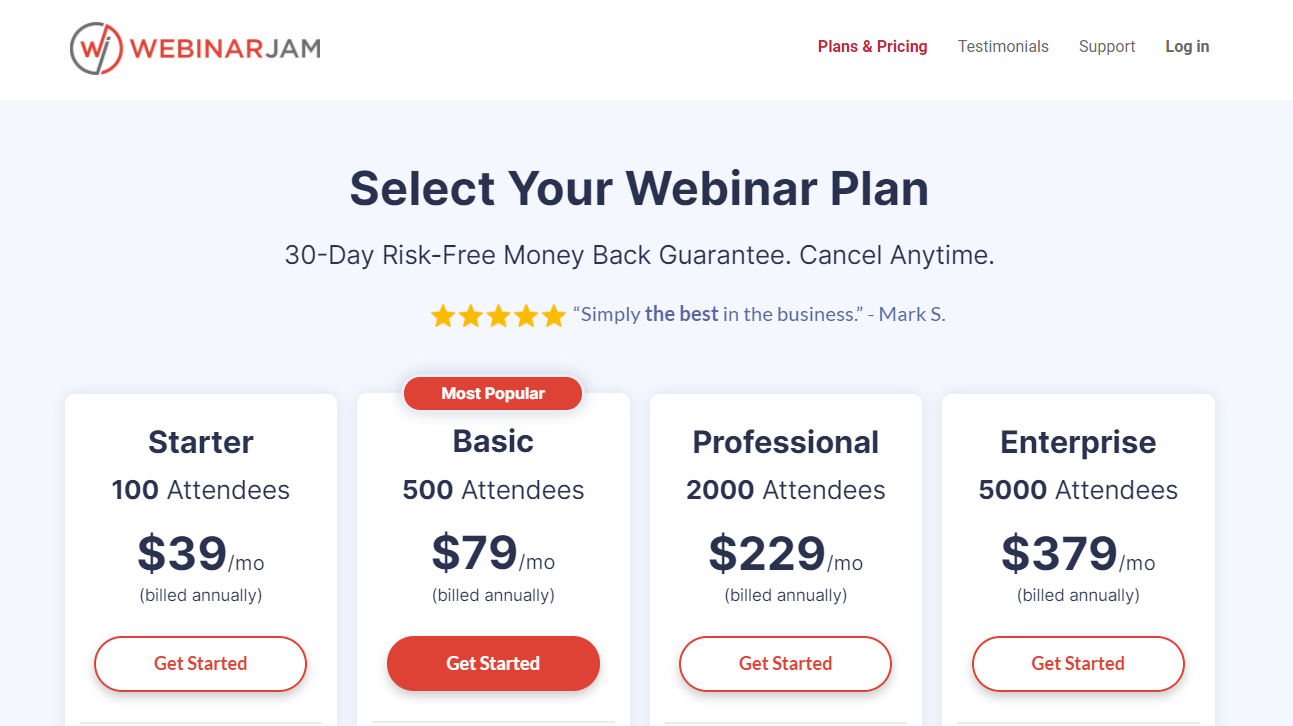
Task: Click the $79/mo Basic price
Action: click(x=493, y=553)
